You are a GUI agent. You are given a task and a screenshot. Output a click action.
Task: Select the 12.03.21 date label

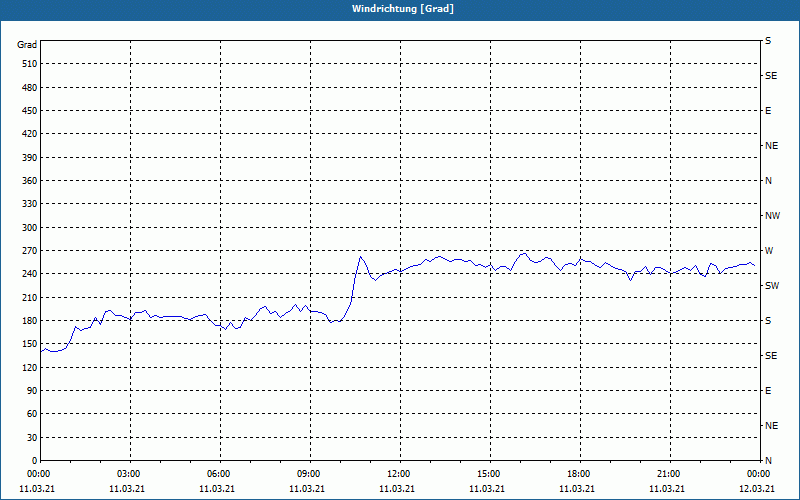pos(757,489)
